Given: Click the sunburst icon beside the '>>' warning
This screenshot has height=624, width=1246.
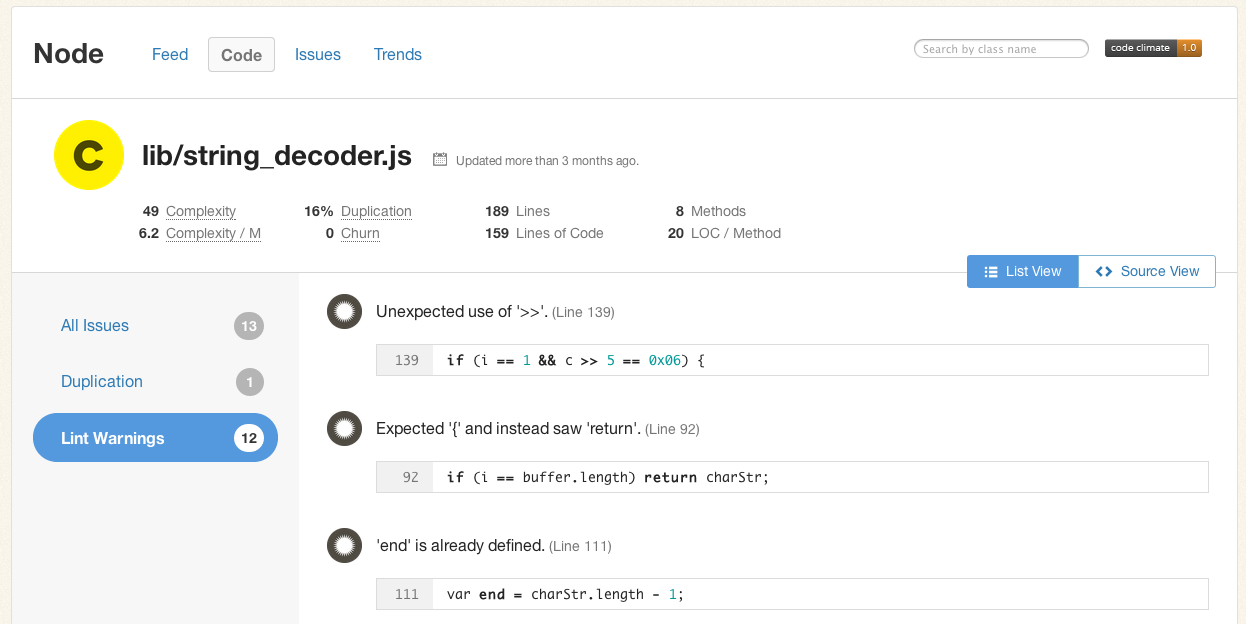Looking at the screenshot, I should (344, 311).
